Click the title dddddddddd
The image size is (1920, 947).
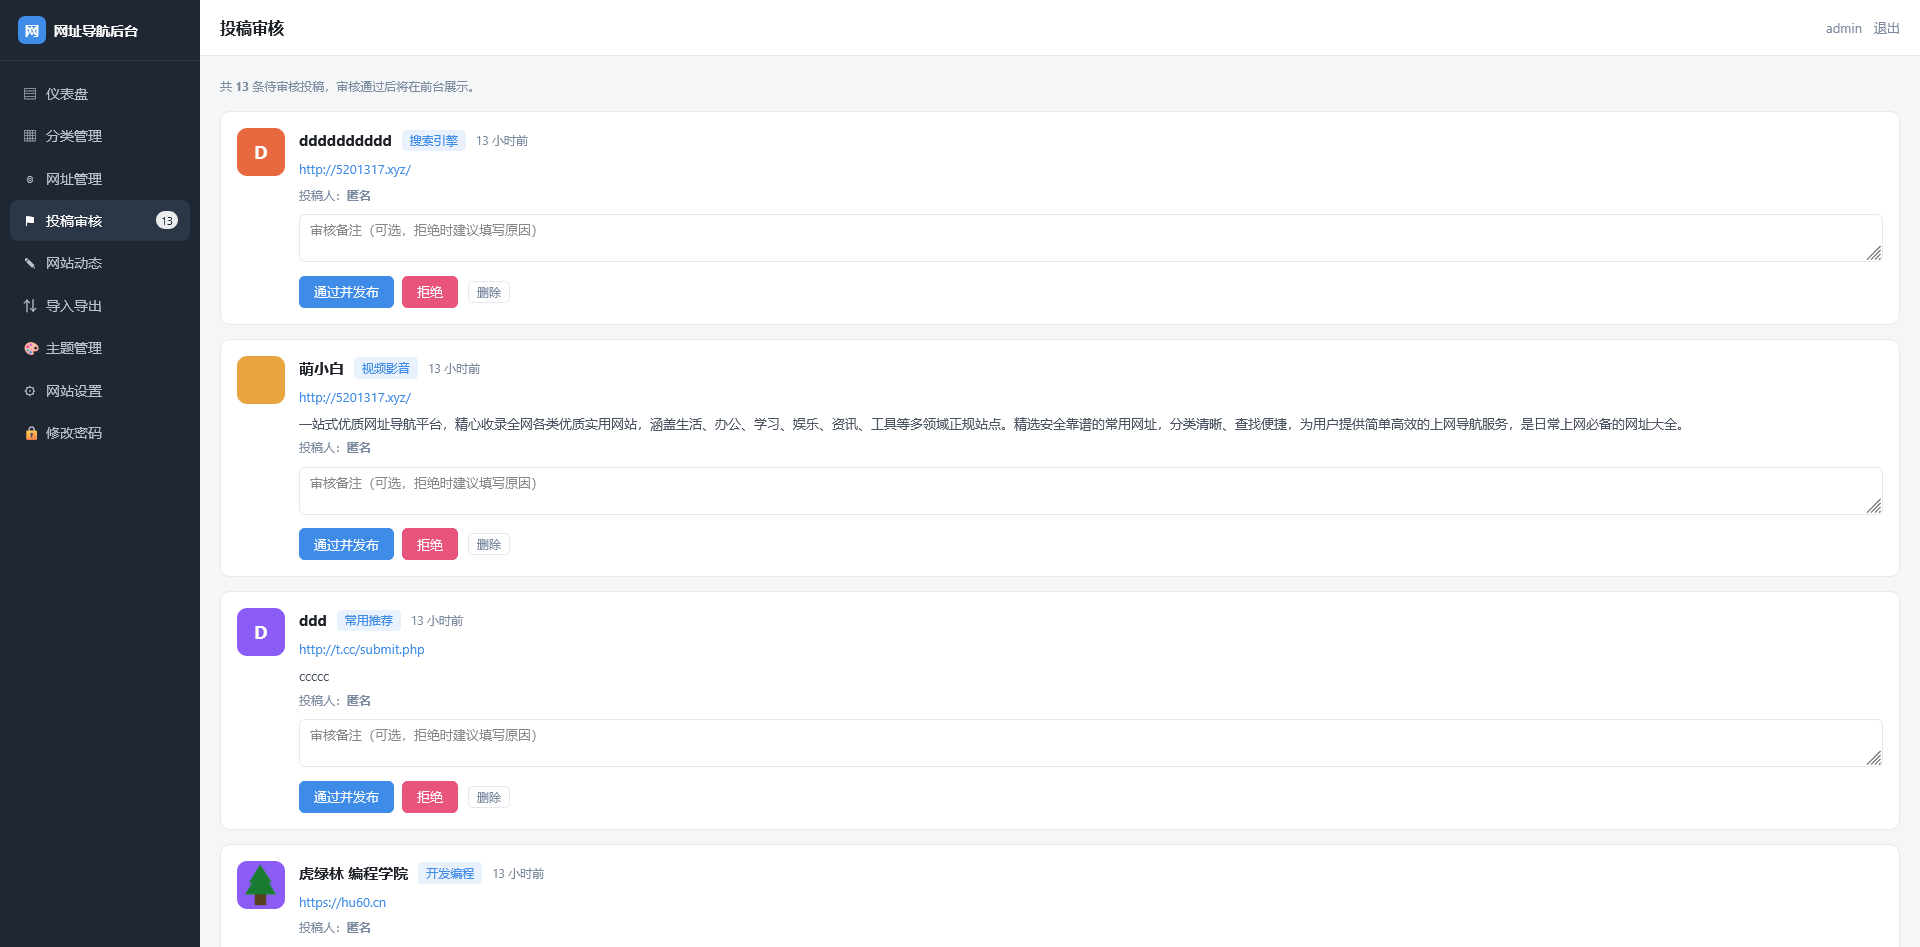(345, 141)
